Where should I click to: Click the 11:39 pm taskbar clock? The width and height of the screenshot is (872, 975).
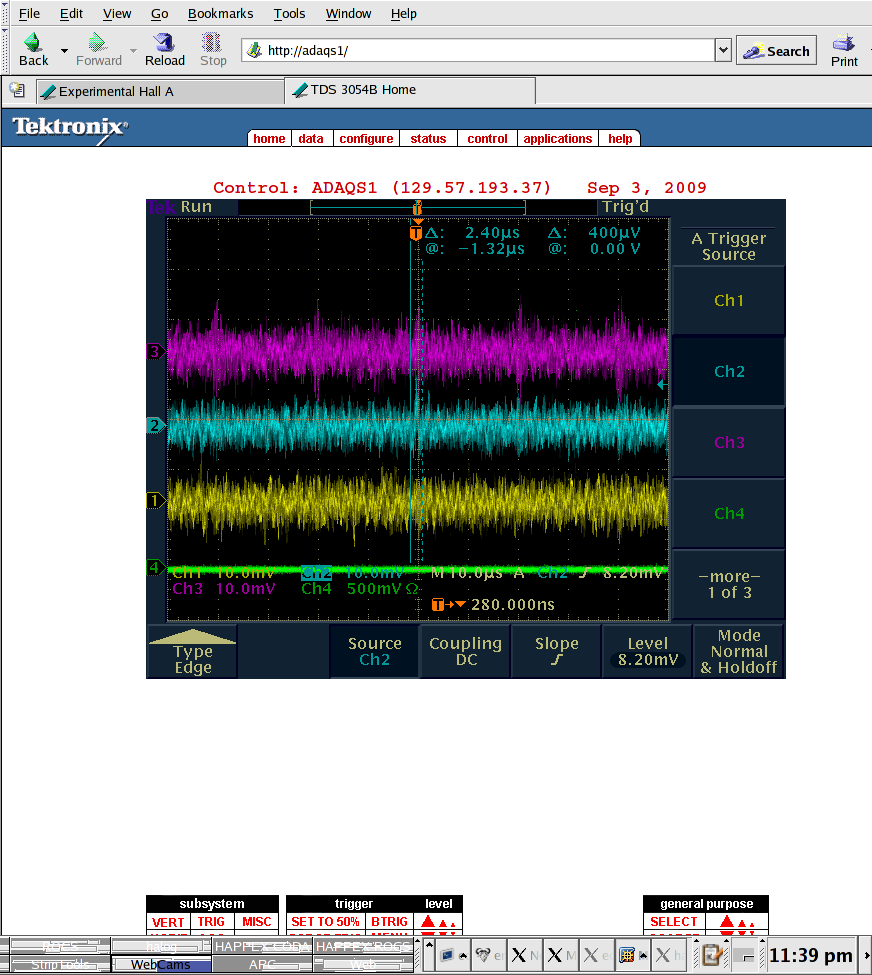pos(810,955)
